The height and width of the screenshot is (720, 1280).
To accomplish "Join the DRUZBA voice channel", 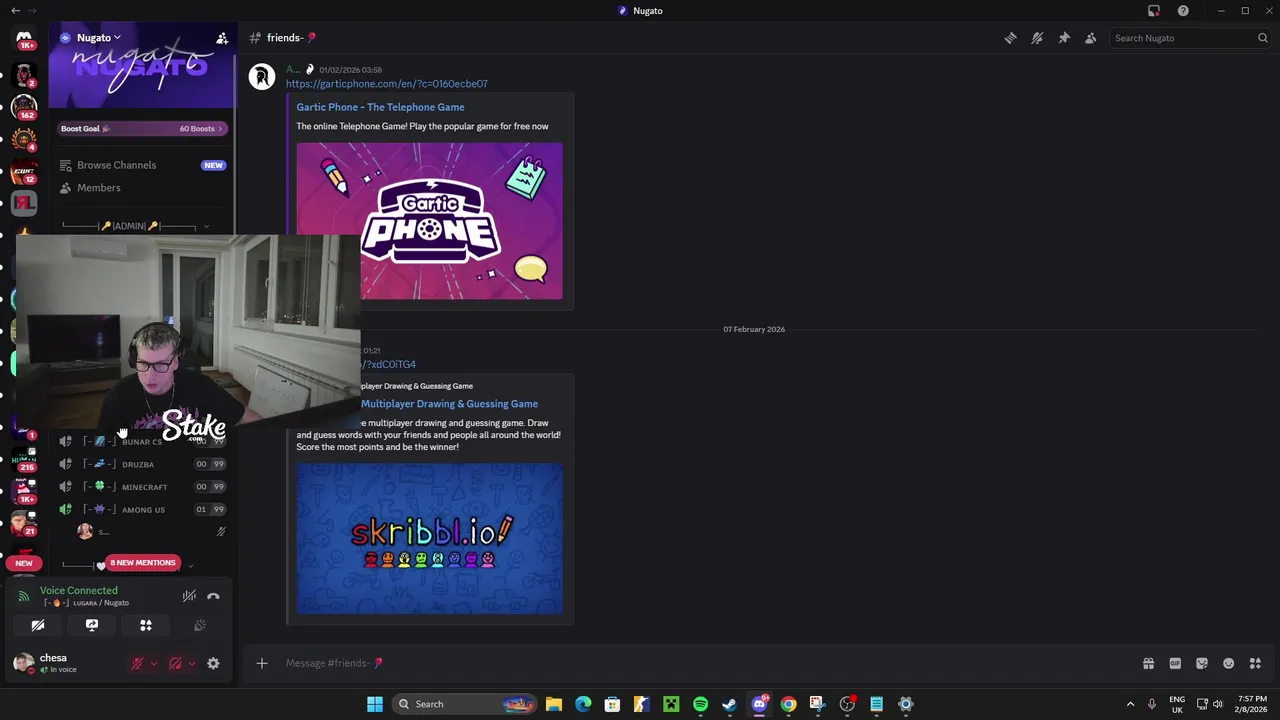I will [x=142, y=464].
